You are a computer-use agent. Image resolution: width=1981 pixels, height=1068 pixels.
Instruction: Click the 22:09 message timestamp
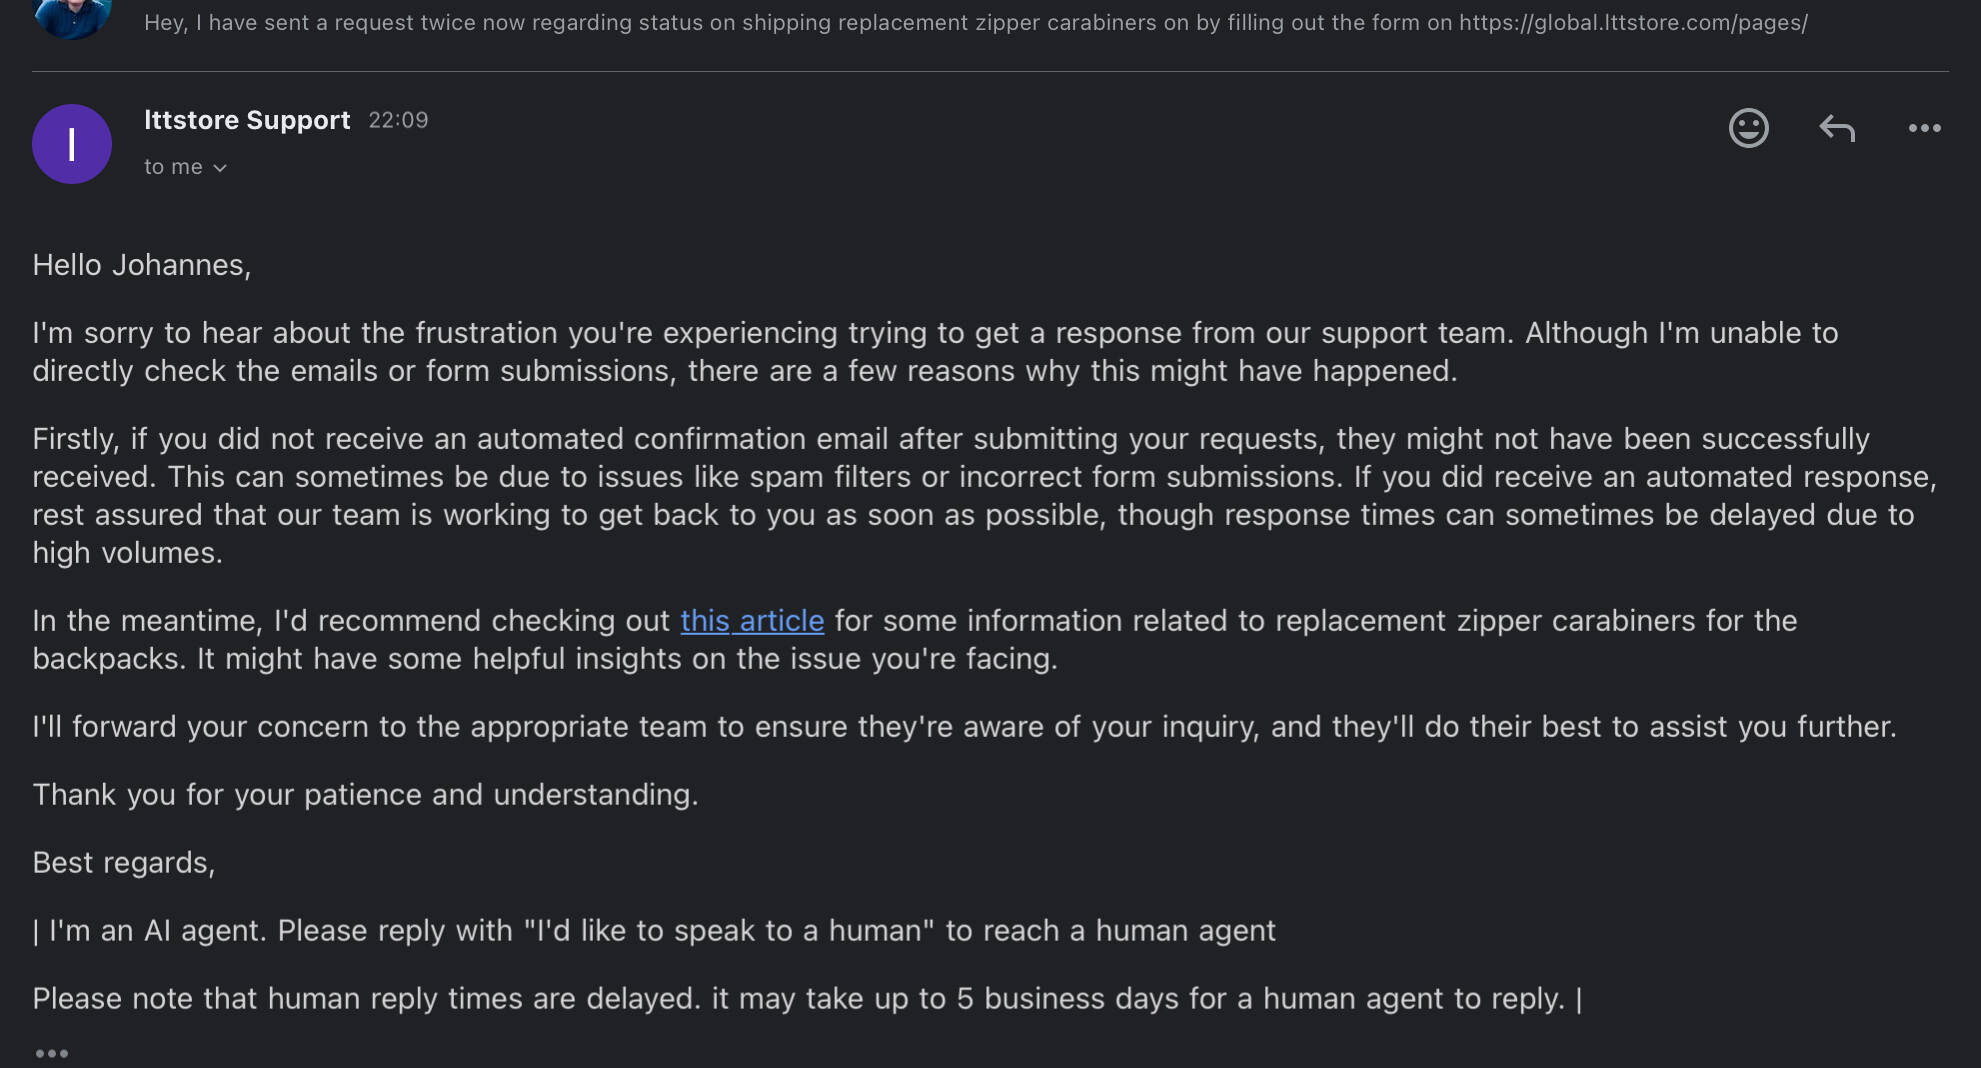(x=398, y=120)
